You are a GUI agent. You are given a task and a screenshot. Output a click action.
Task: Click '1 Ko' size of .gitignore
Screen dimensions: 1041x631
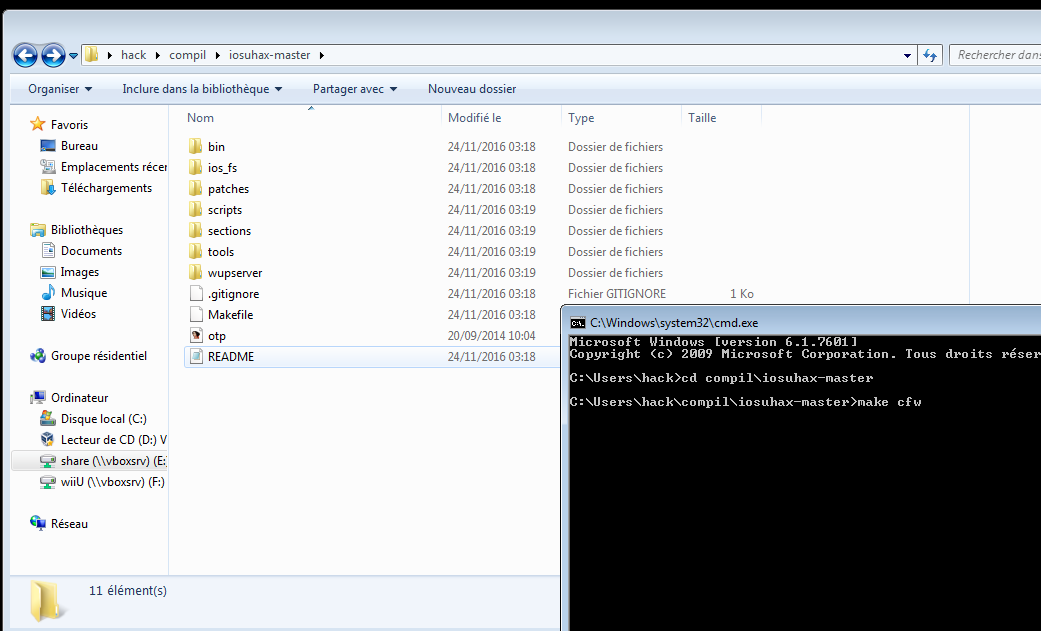coord(742,294)
